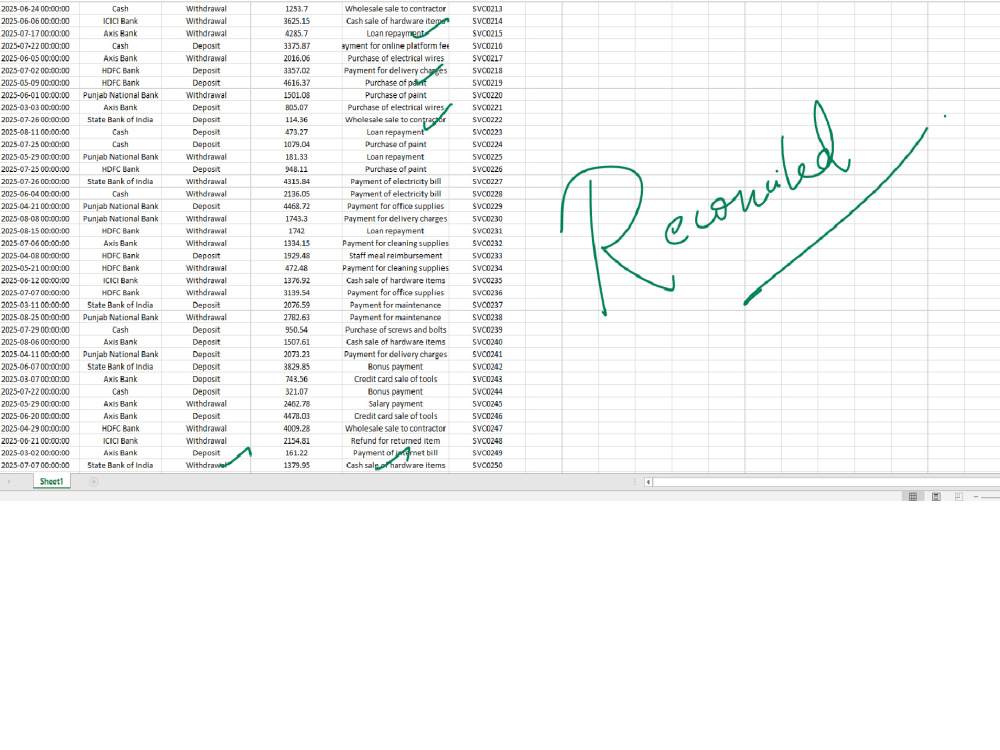Click date cell 2025-07-17 00:00:00
Viewport: 1000px width, 750px height.
pyautogui.click(x=40, y=33)
